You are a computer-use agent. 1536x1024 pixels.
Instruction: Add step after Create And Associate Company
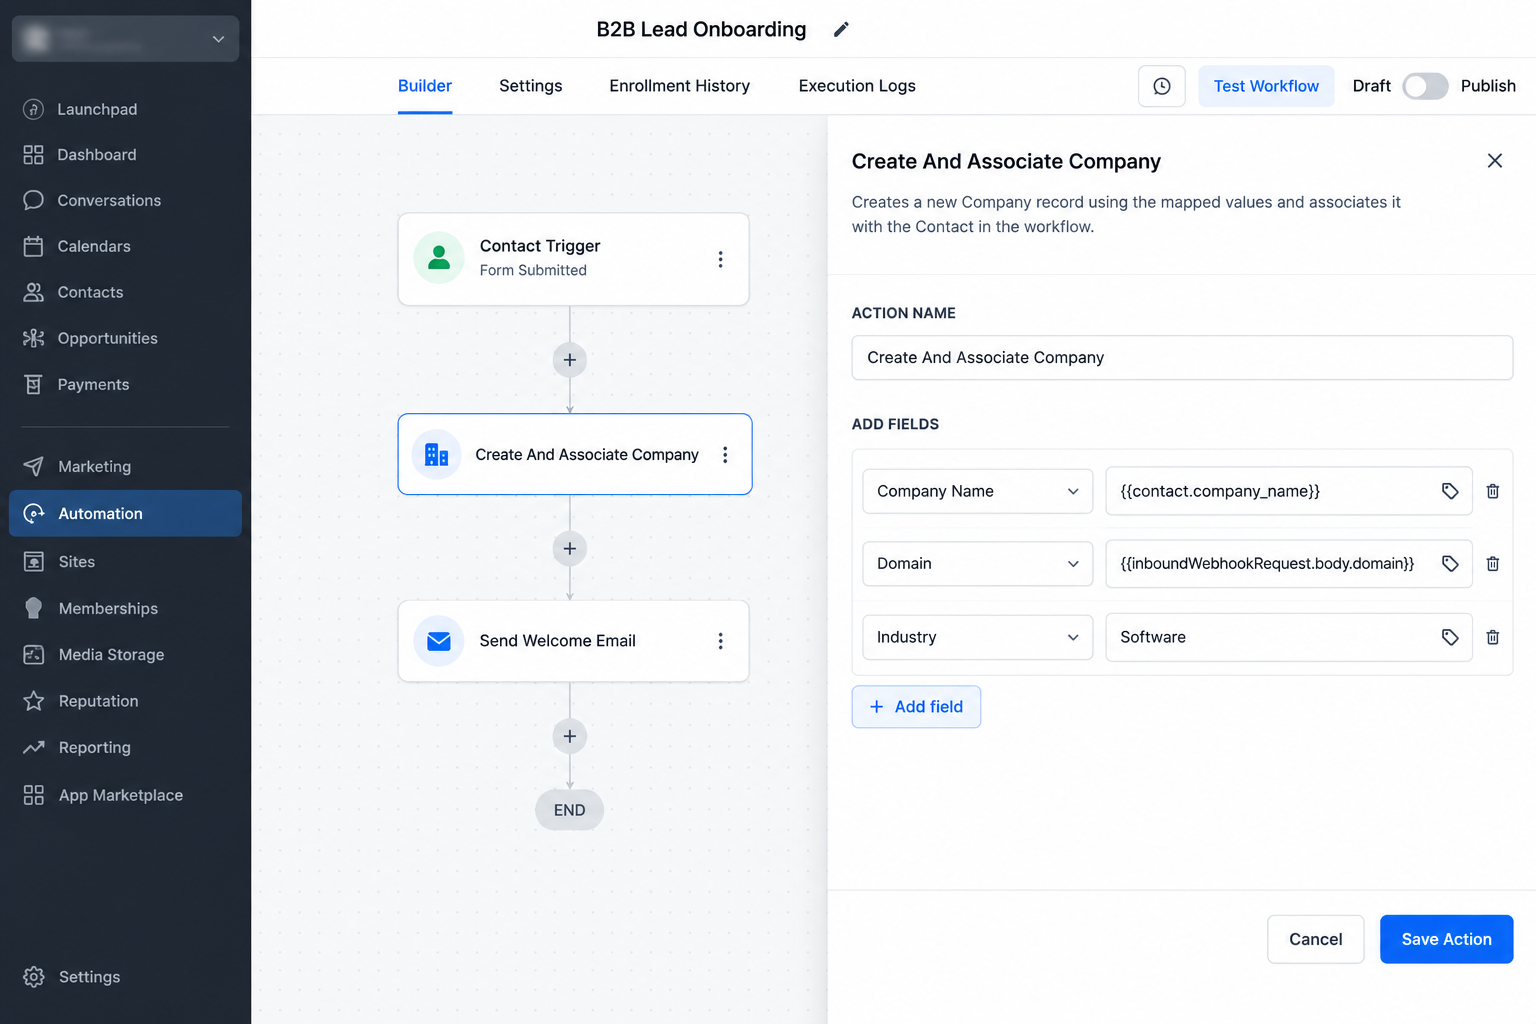570,548
